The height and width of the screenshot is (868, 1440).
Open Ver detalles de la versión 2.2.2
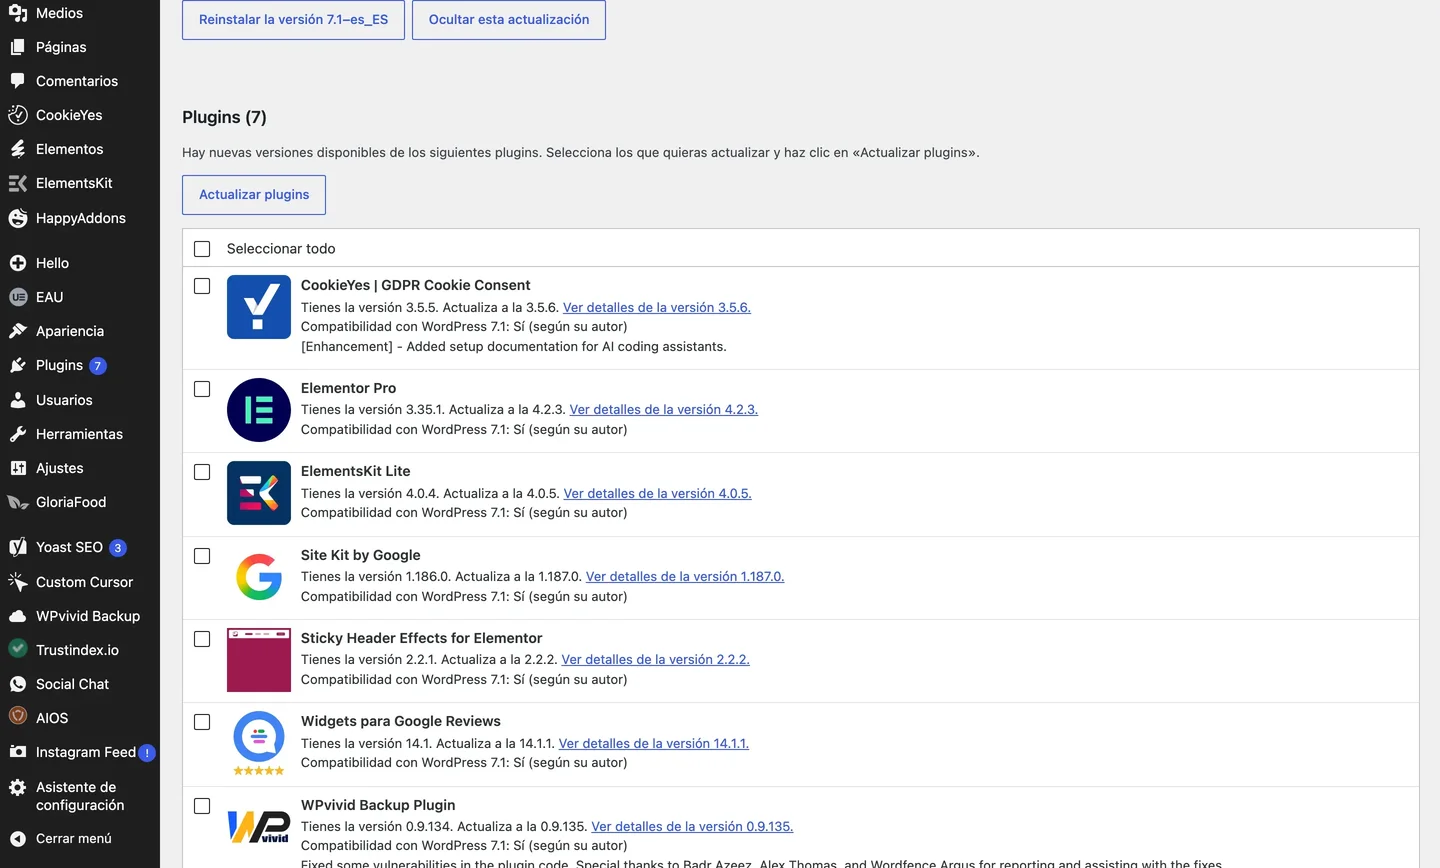tap(656, 660)
